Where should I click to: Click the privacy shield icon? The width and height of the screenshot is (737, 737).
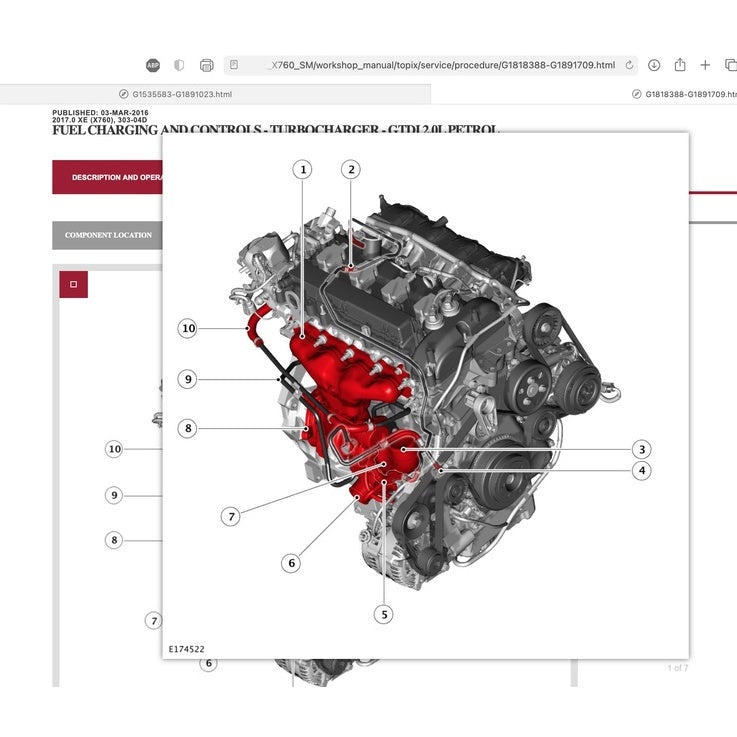point(179,65)
